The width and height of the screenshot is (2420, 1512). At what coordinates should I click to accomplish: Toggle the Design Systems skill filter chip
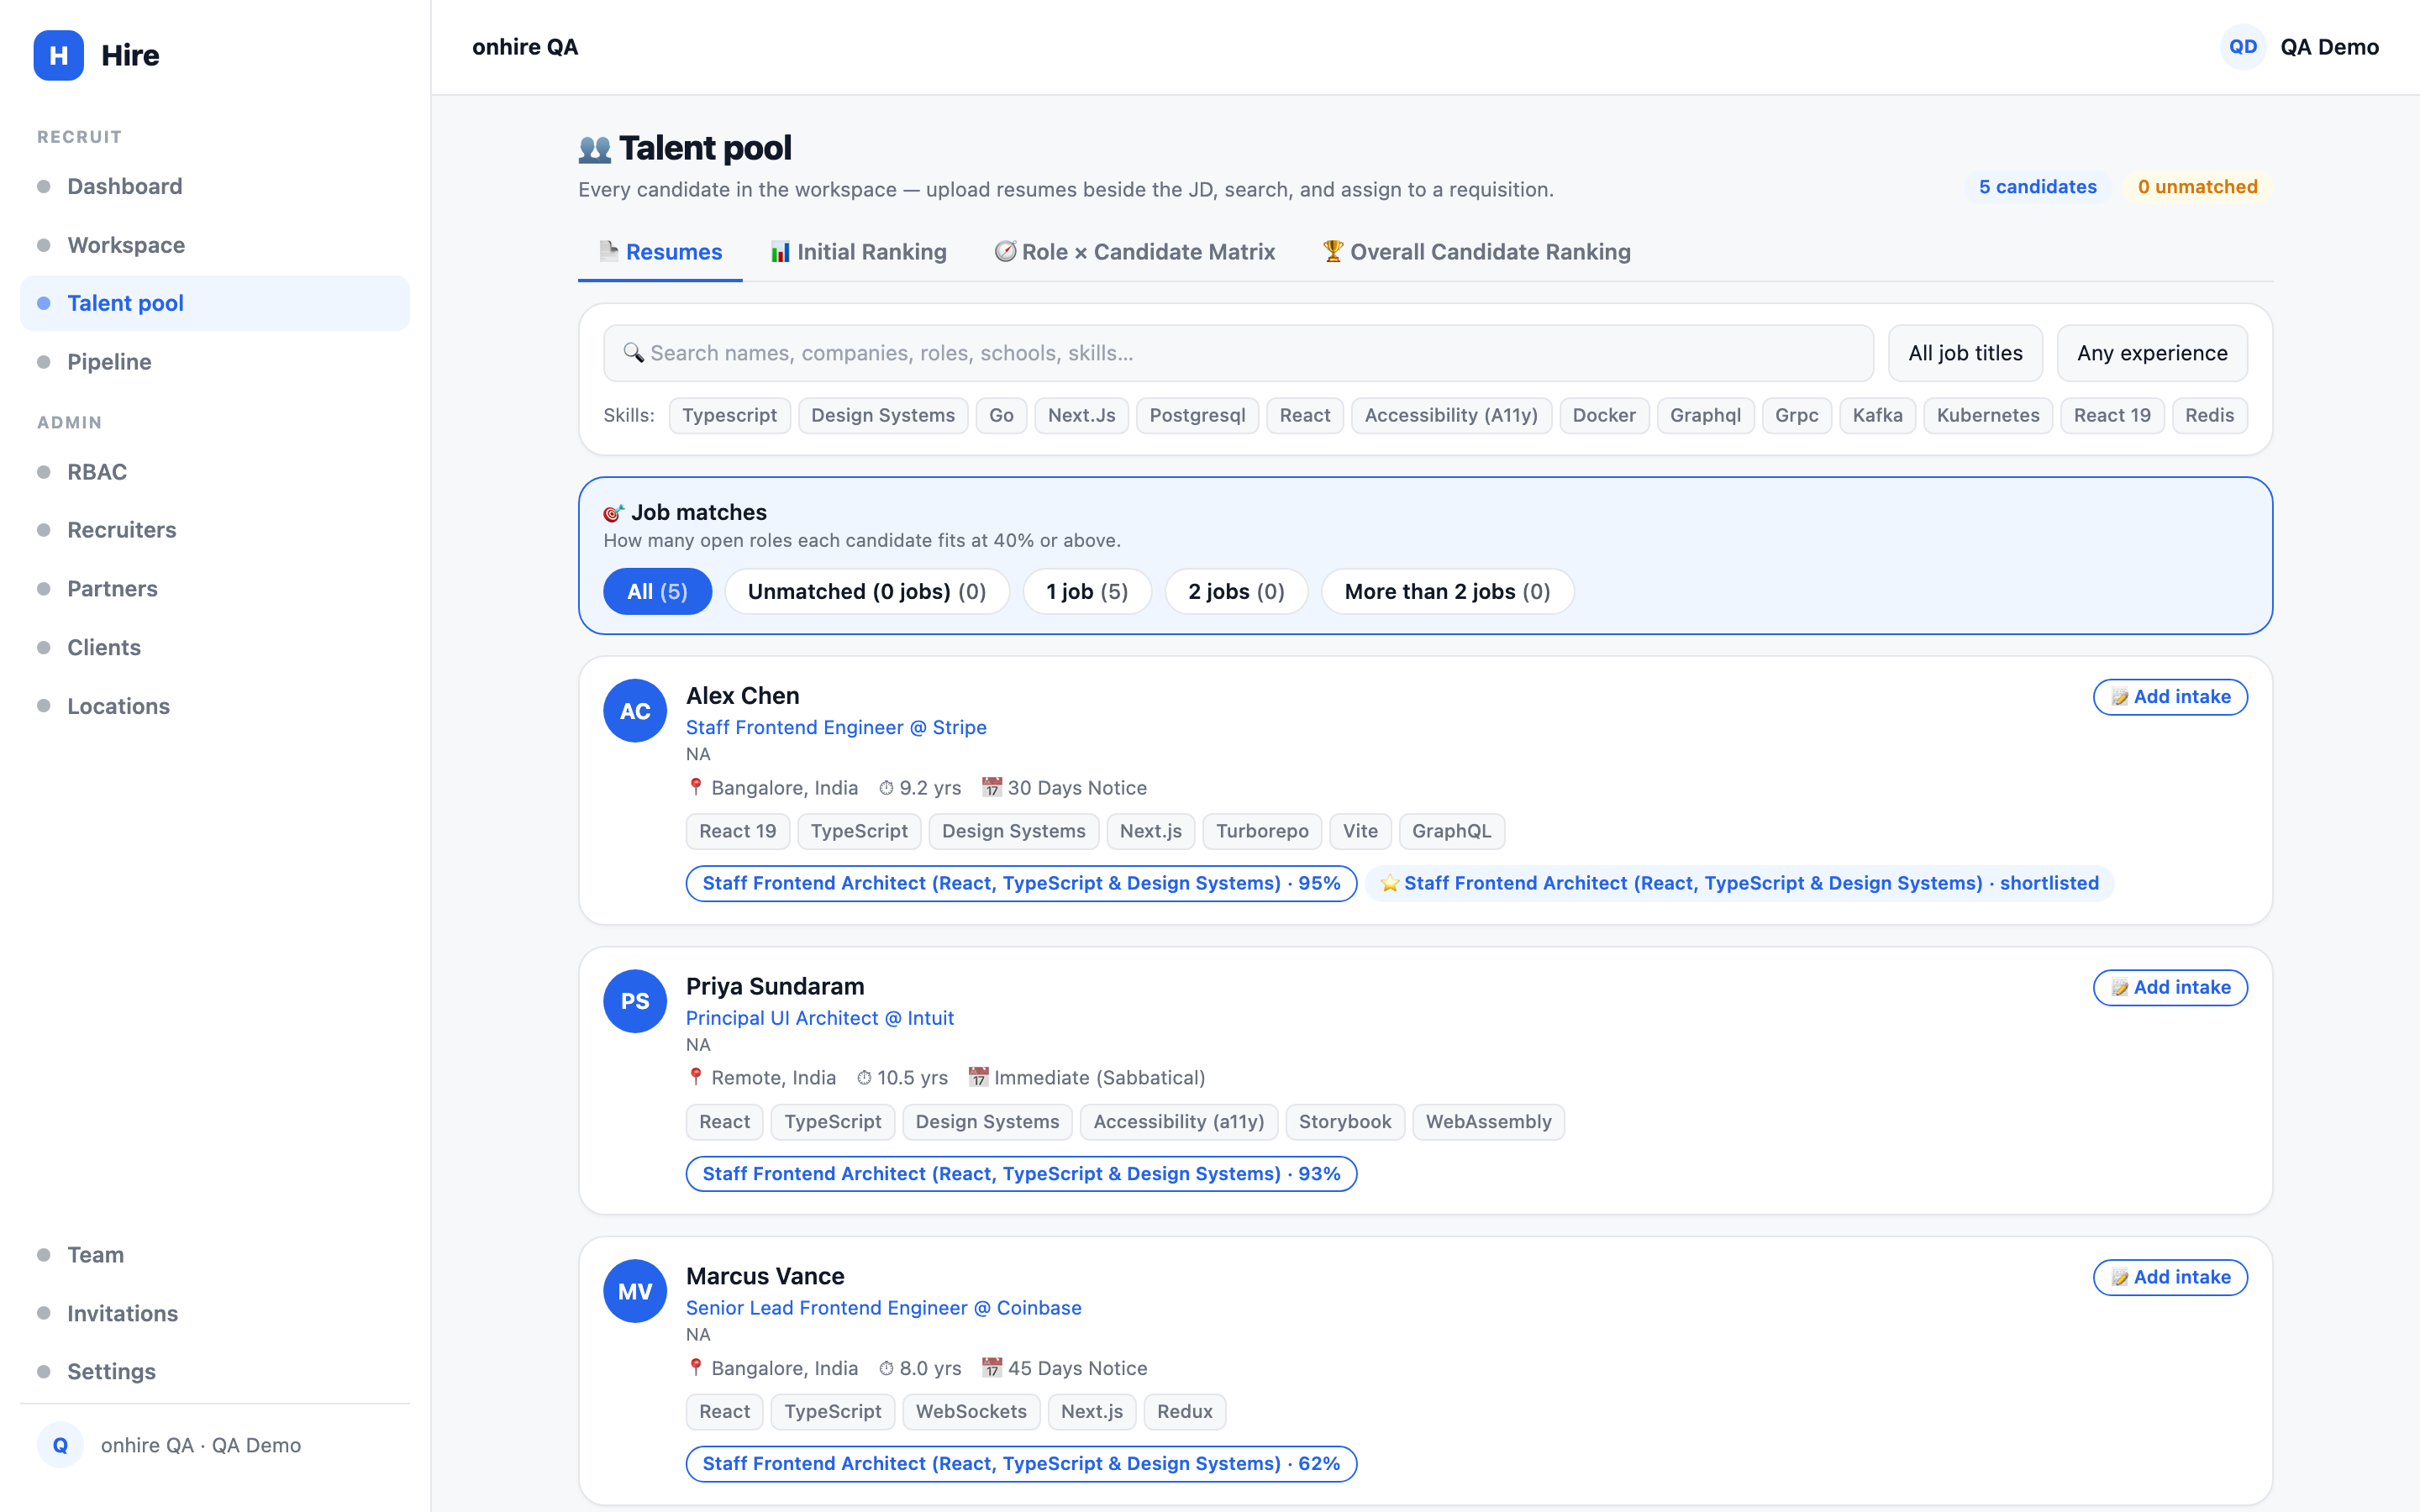(883, 415)
